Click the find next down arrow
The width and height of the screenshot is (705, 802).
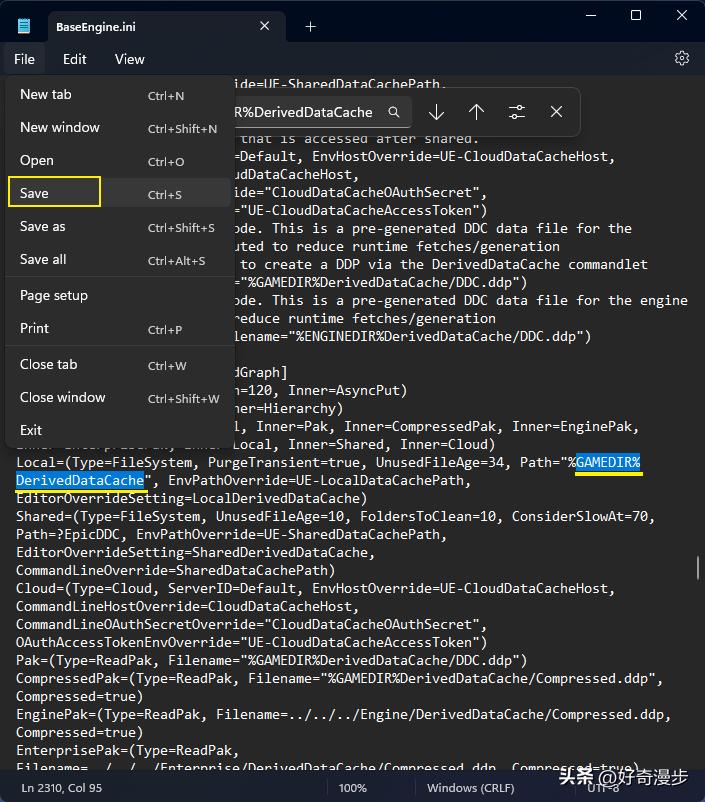pos(436,112)
